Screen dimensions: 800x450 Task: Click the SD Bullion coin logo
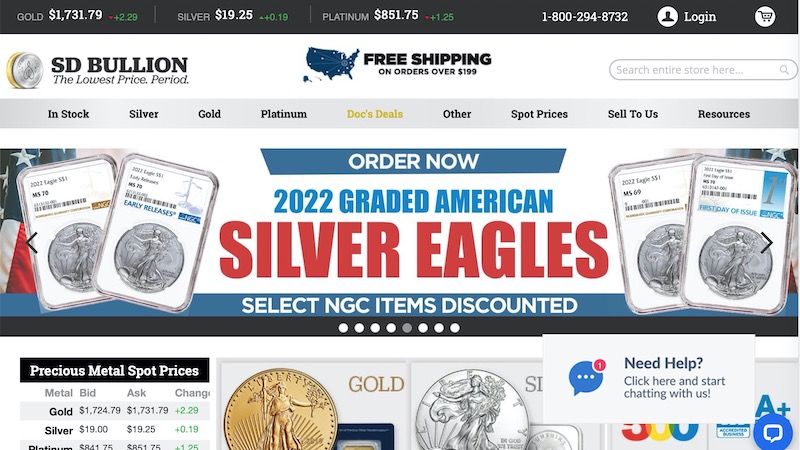24,70
